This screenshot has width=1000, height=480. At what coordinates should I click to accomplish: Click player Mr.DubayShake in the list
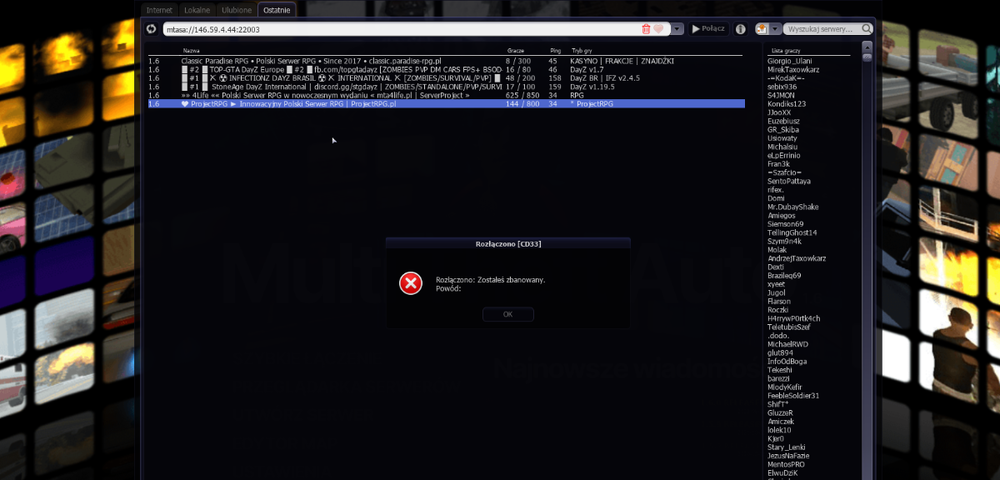[793, 207]
